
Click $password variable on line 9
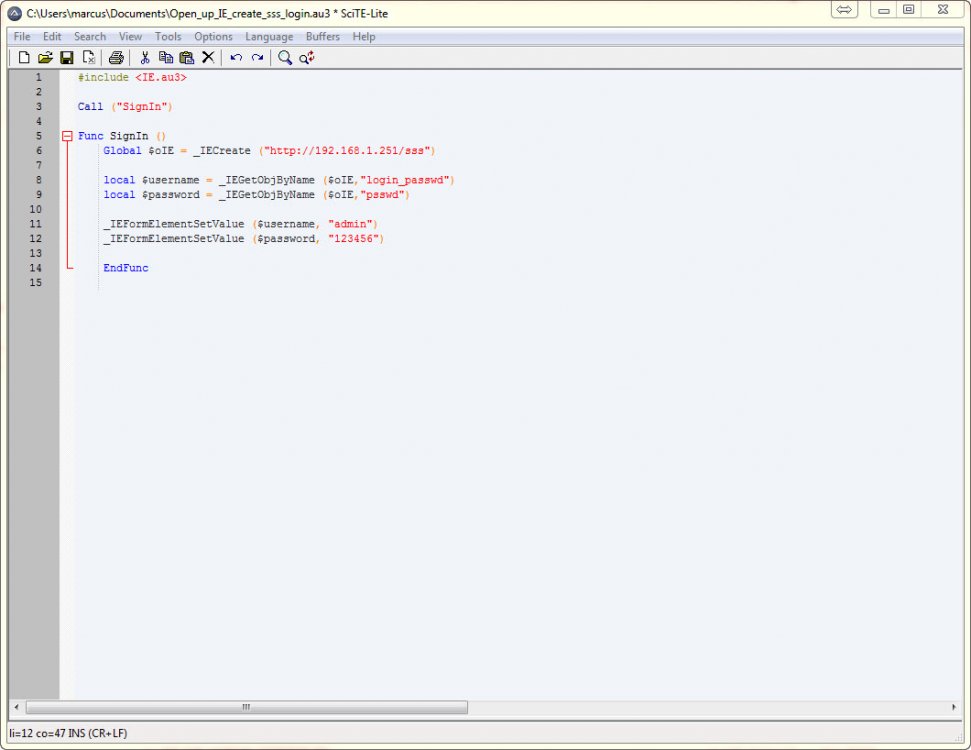coord(170,194)
